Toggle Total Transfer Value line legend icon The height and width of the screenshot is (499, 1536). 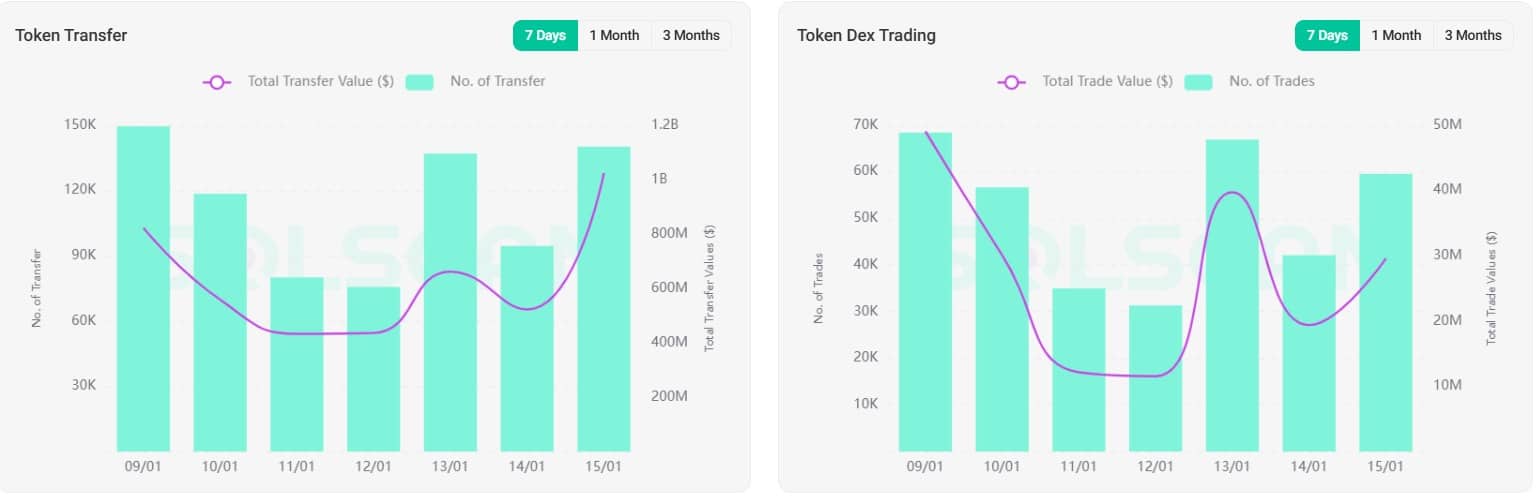[218, 82]
